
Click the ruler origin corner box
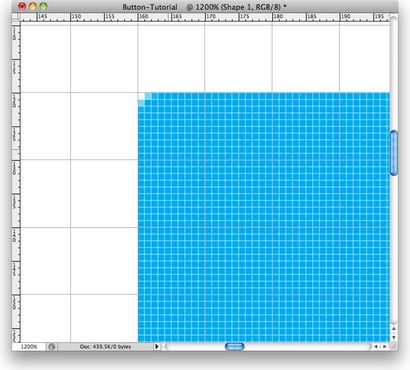coord(16,17)
